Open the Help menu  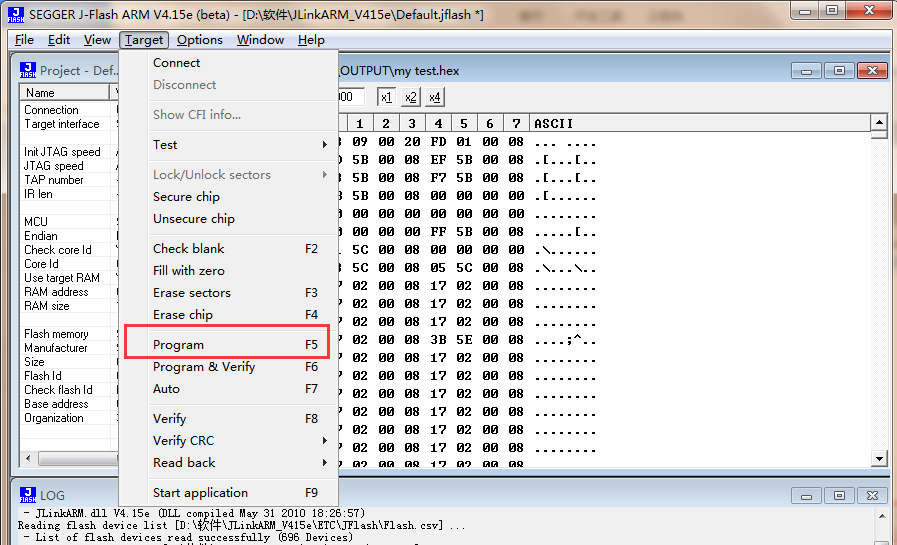[x=311, y=39]
